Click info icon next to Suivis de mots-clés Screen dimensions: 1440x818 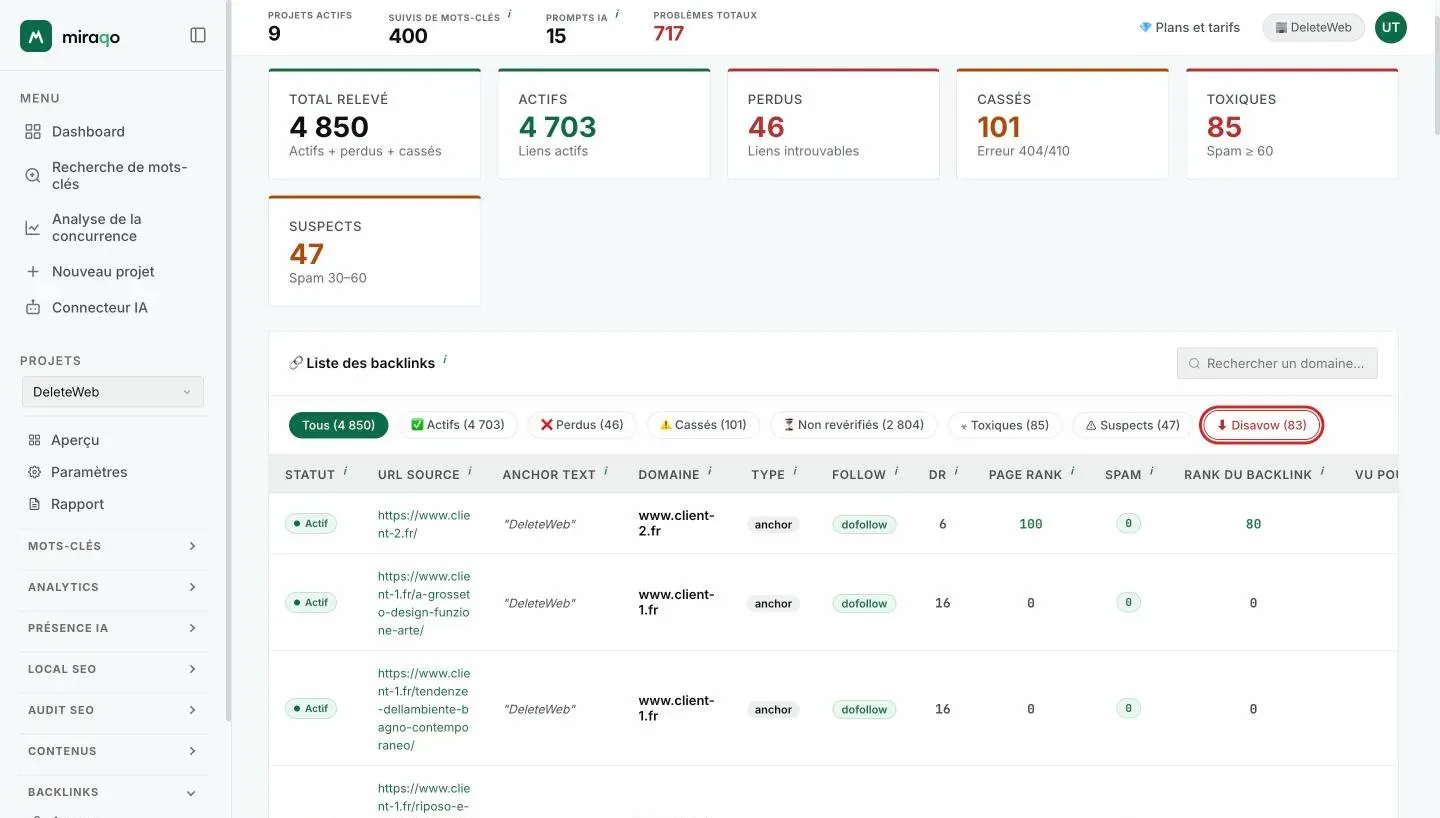(x=509, y=14)
